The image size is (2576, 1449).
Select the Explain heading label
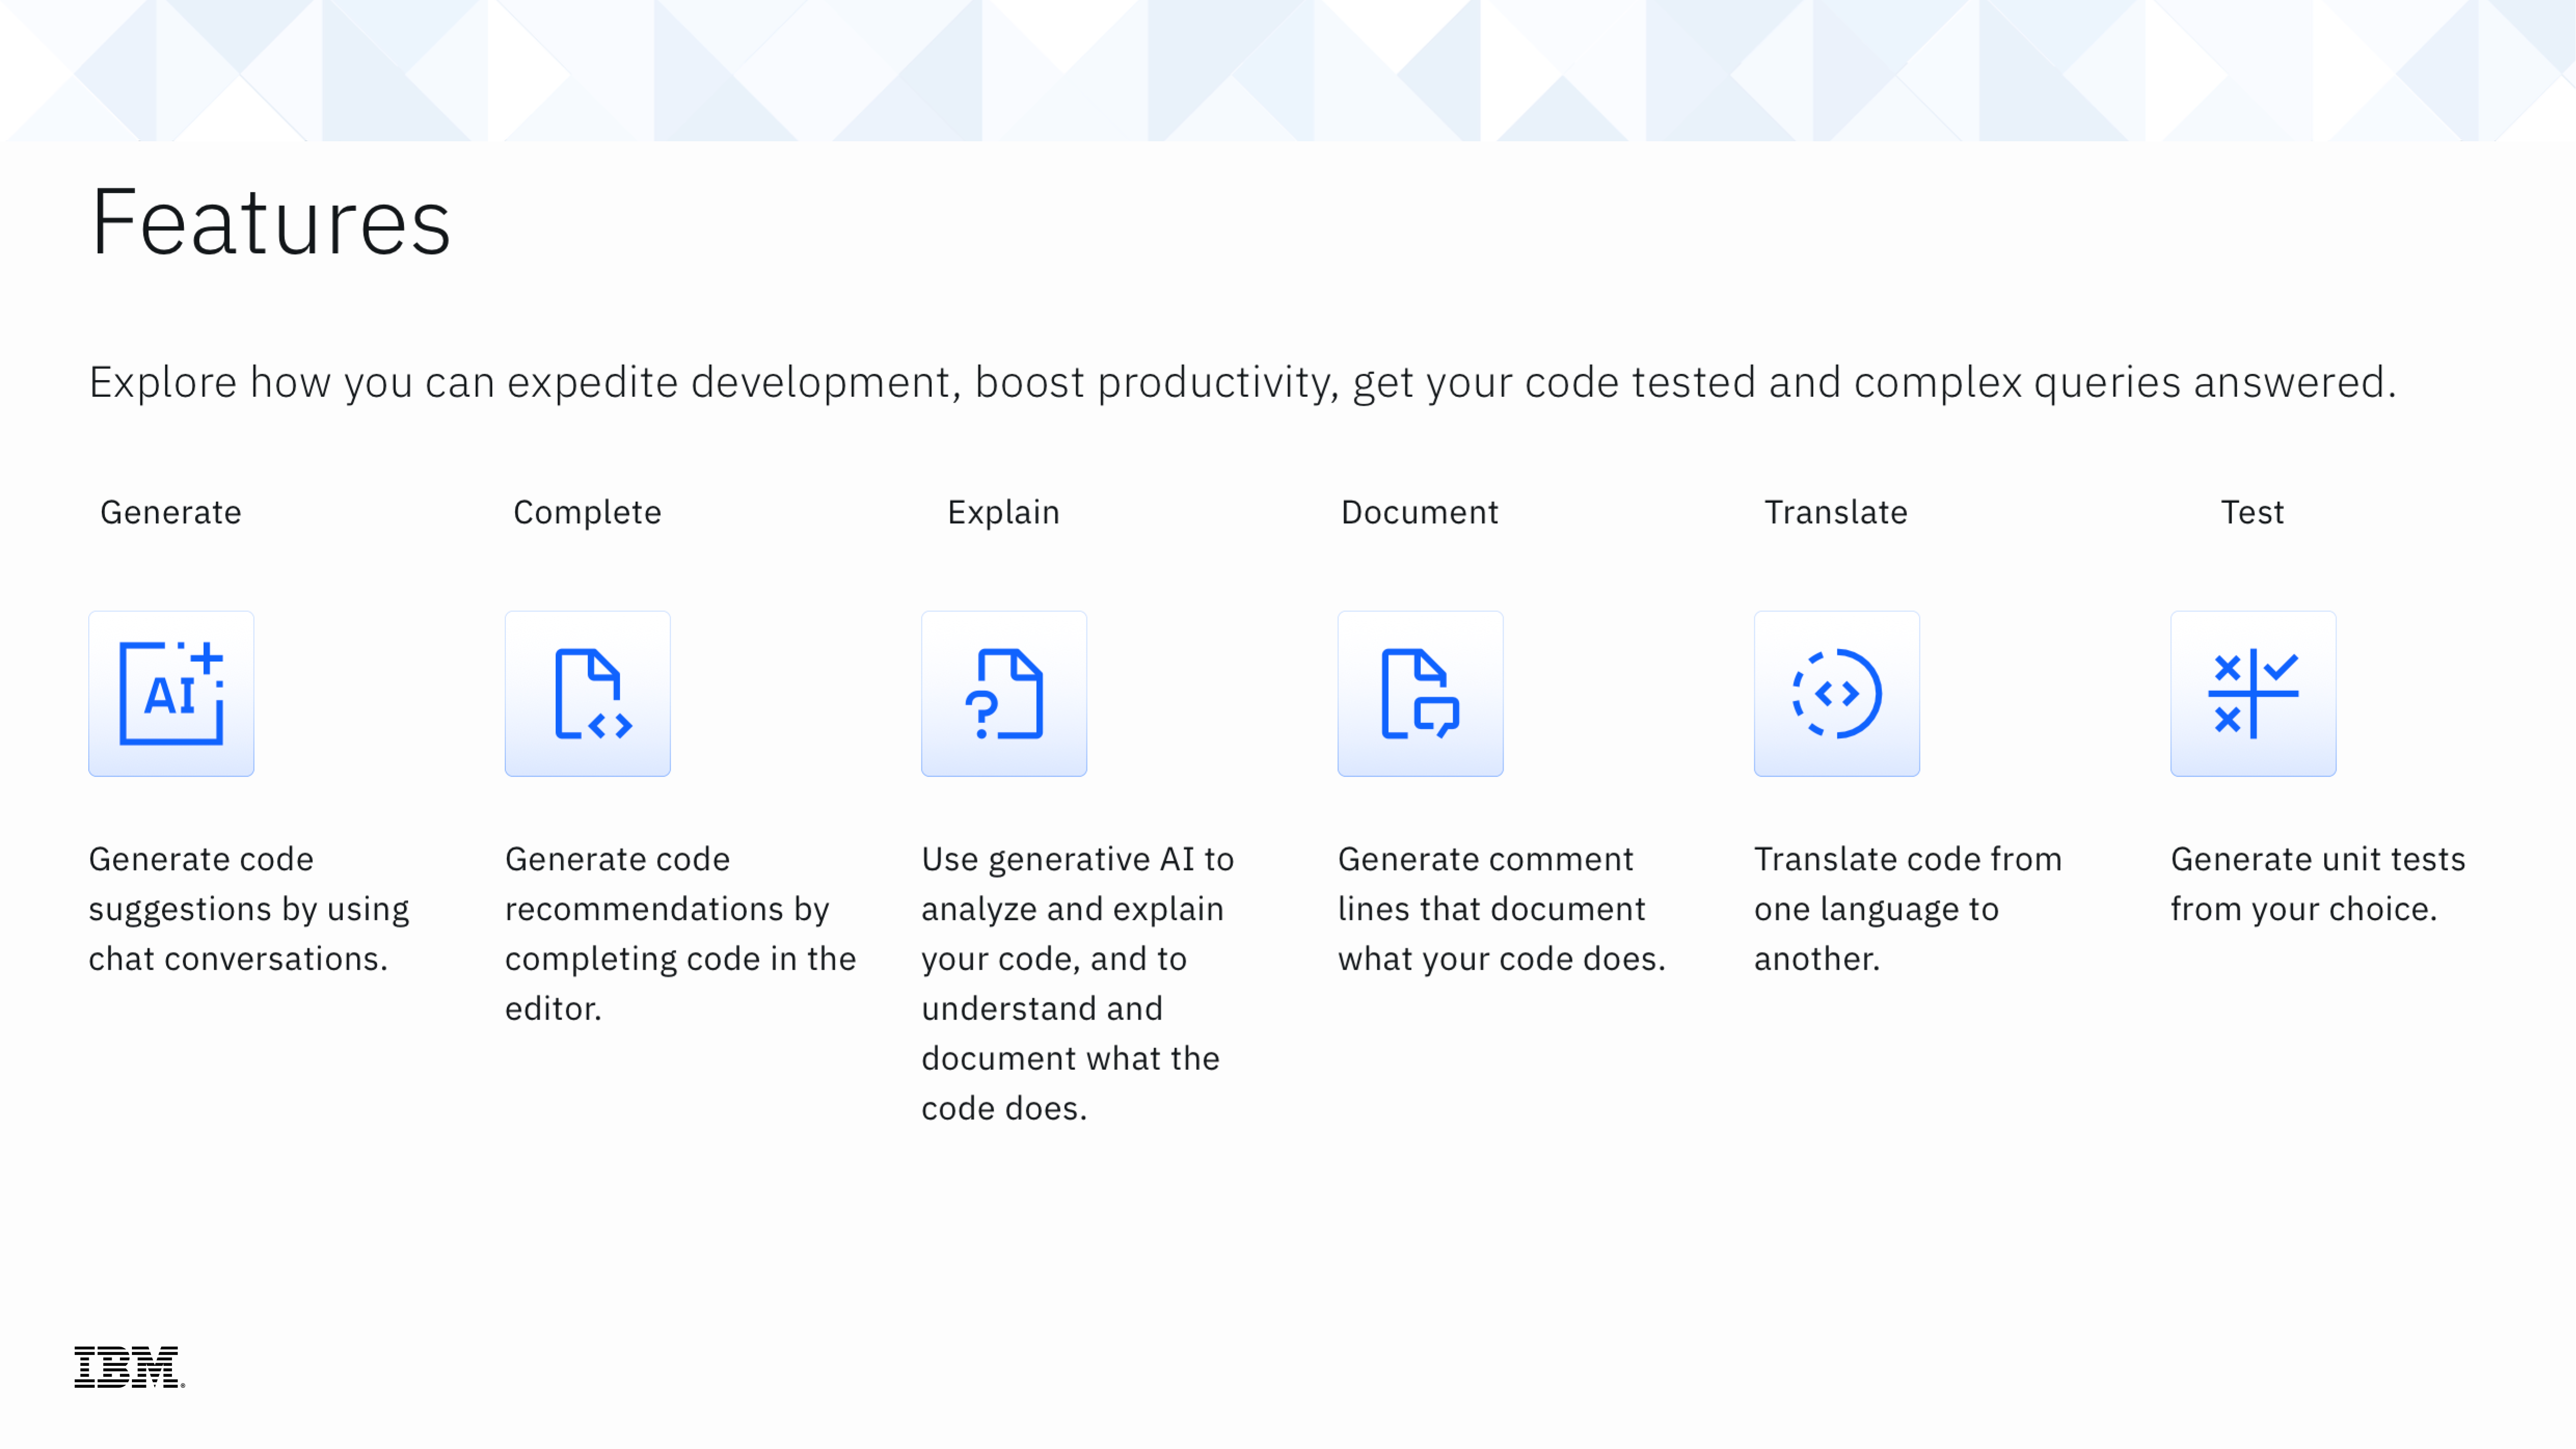[x=1003, y=512]
